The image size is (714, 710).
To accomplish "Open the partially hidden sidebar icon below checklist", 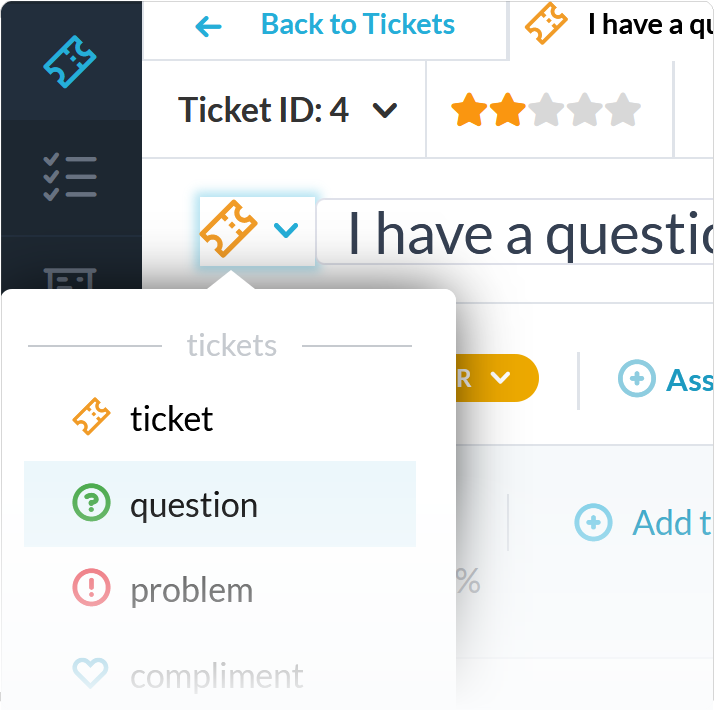I will point(70,278).
